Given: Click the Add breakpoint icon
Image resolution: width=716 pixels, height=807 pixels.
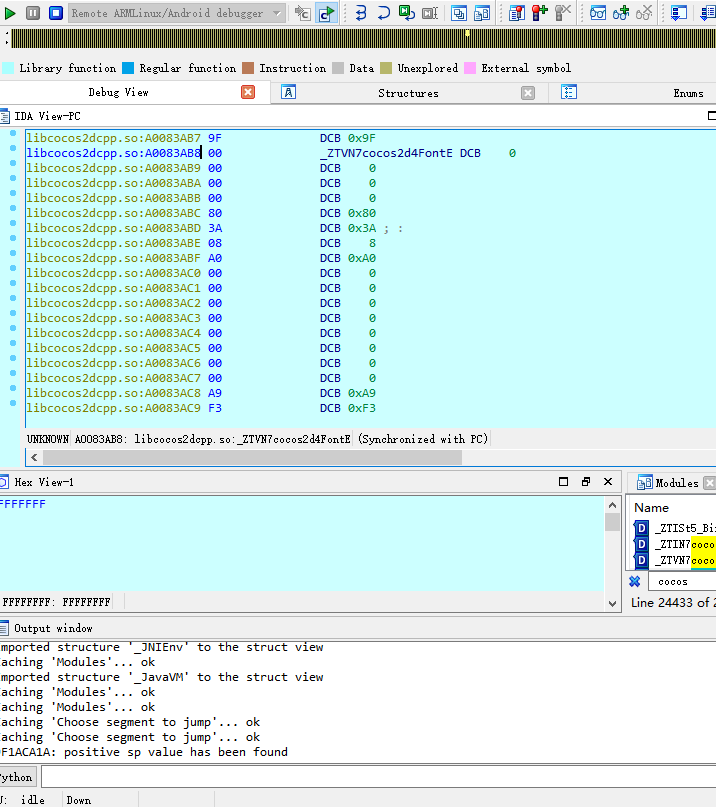Looking at the screenshot, I should (x=539, y=13).
